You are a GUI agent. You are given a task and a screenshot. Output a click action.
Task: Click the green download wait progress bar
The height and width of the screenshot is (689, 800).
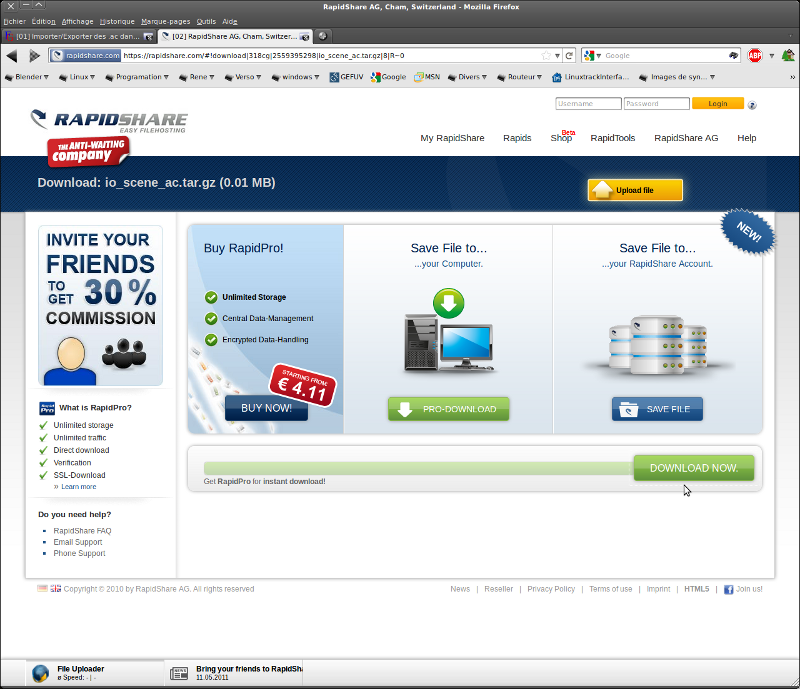tap(418, 468)
